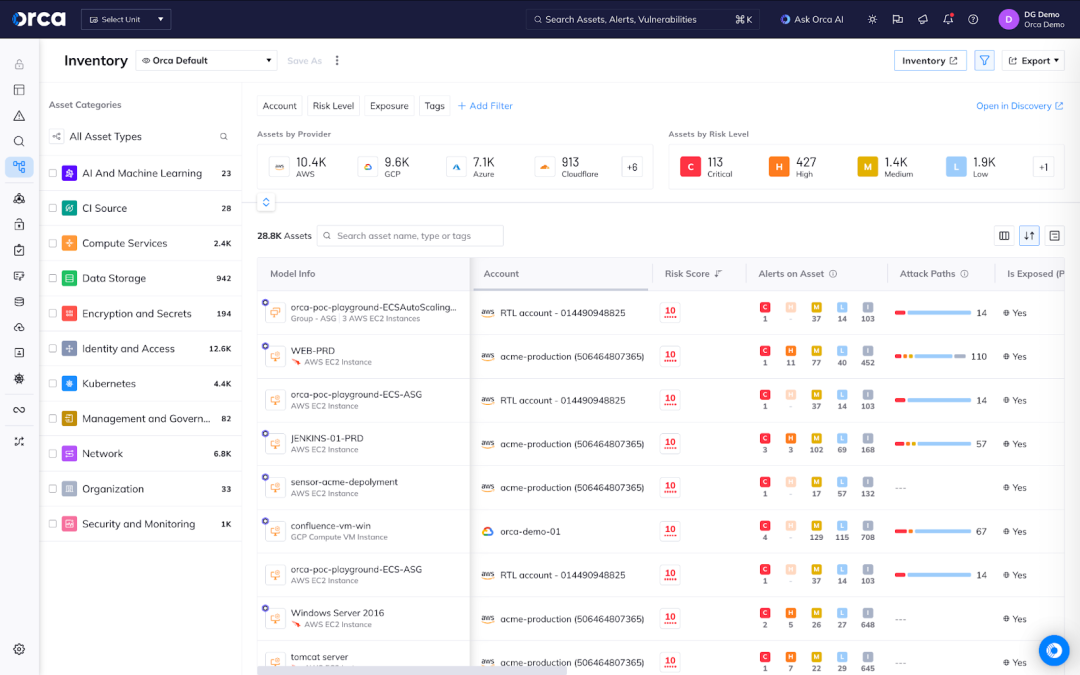Screen dimensions: 1080x675
Task: Select the Risk Level filter tab
Action: [333, 106]
